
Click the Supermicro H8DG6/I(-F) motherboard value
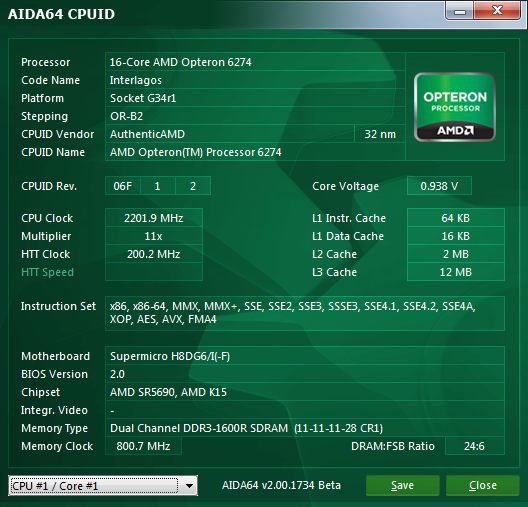[x=305, y=356]
